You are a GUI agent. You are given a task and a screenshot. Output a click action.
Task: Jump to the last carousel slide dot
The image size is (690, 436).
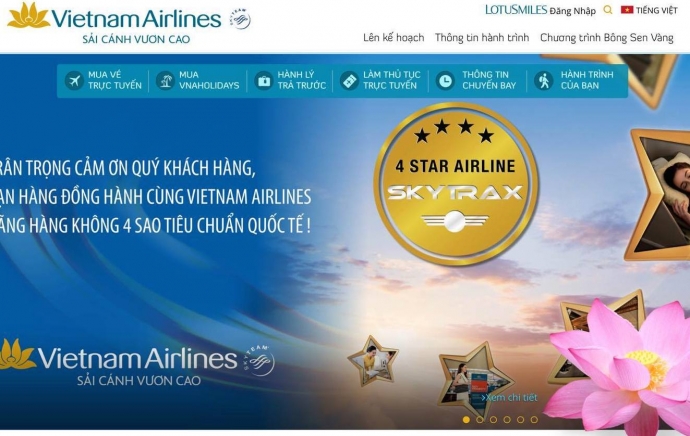[x=534, y=420]
